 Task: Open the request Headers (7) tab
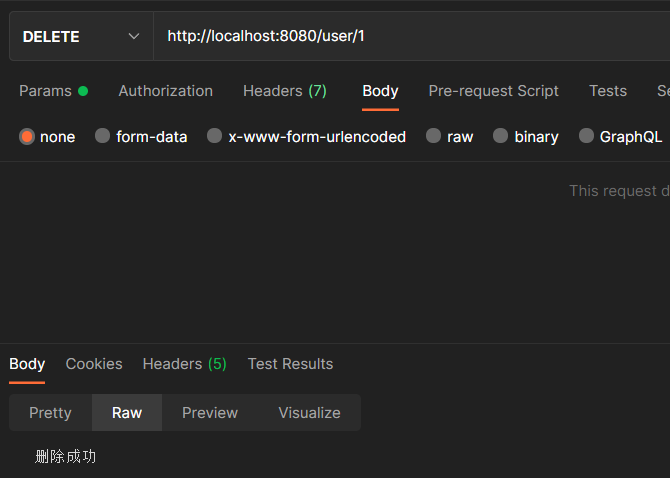284,91
